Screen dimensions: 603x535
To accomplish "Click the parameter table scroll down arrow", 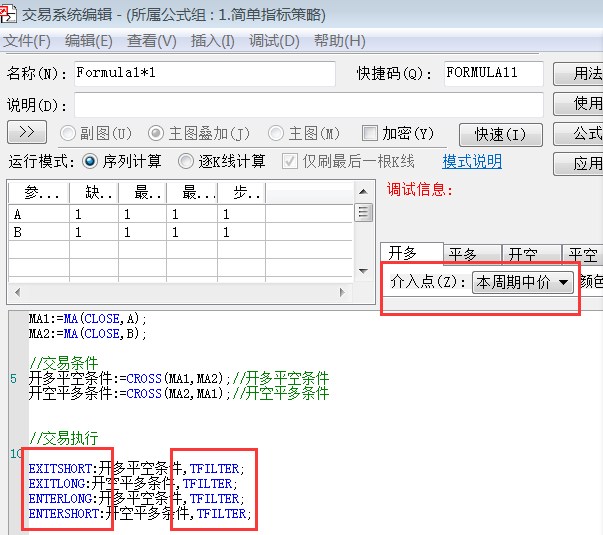I will click(x=363, y=271).
